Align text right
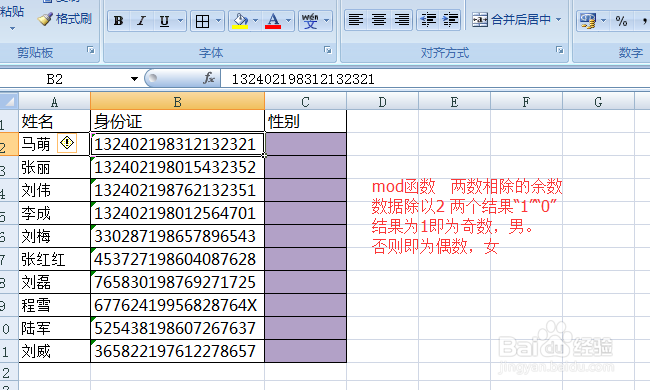Image resolution: width=650 pixels, height=390 pixels. coord(402,20)
